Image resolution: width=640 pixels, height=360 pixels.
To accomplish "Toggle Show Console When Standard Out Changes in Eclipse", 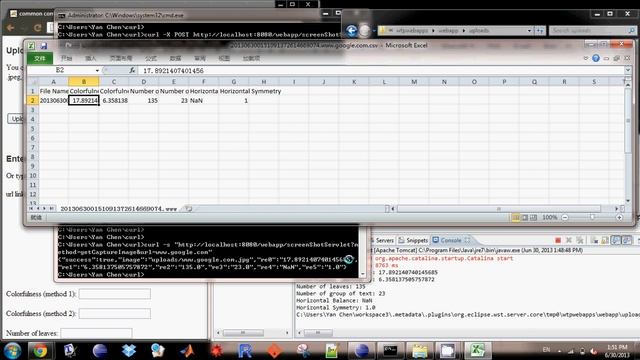I will (616, 240).
